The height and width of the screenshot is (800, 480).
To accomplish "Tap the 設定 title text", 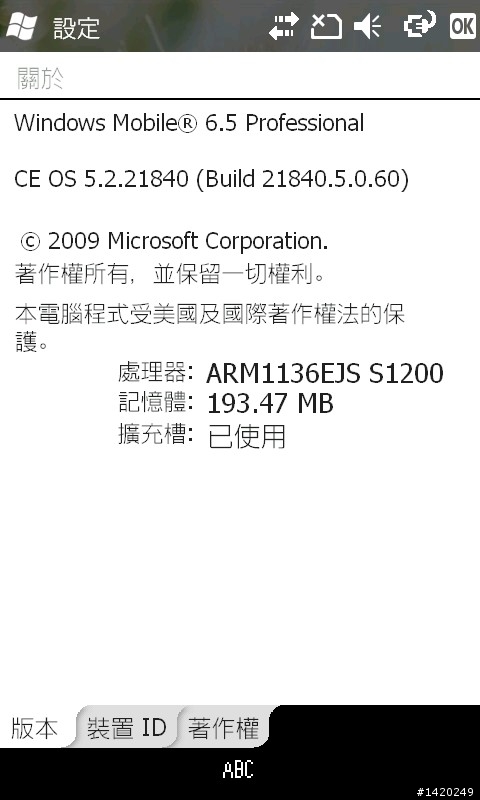I will (x=77, y=27).
